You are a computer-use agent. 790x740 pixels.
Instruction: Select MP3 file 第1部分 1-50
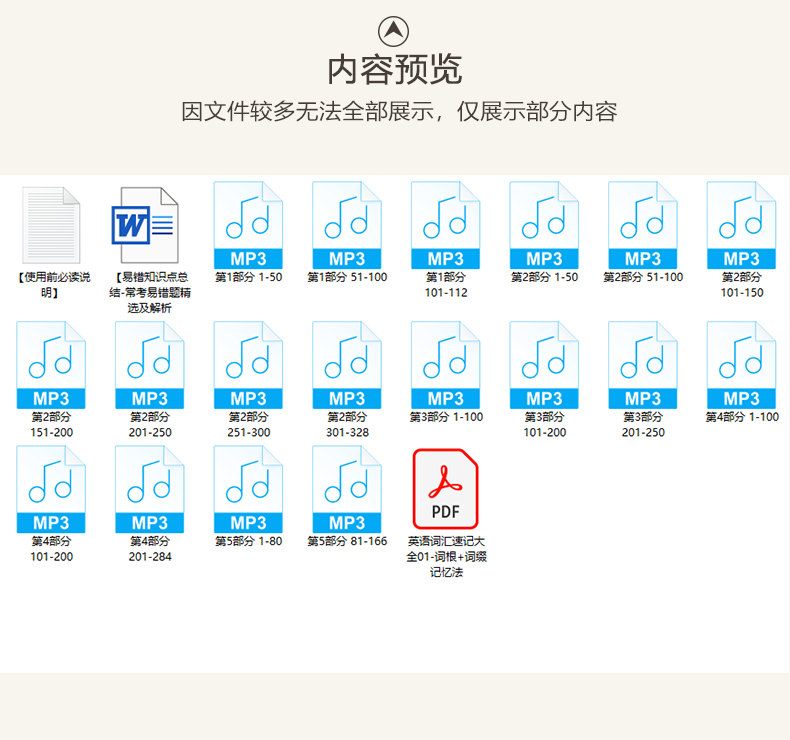point(248,225)
